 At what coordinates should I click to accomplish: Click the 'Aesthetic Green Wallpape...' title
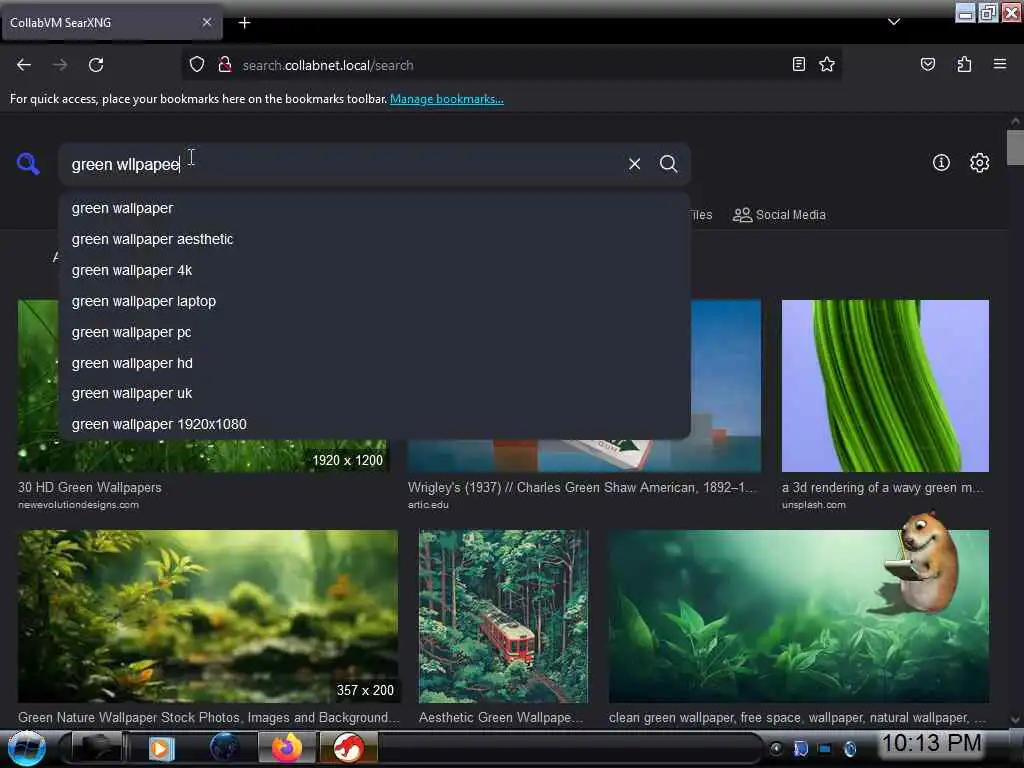click(x=501, y=717)
